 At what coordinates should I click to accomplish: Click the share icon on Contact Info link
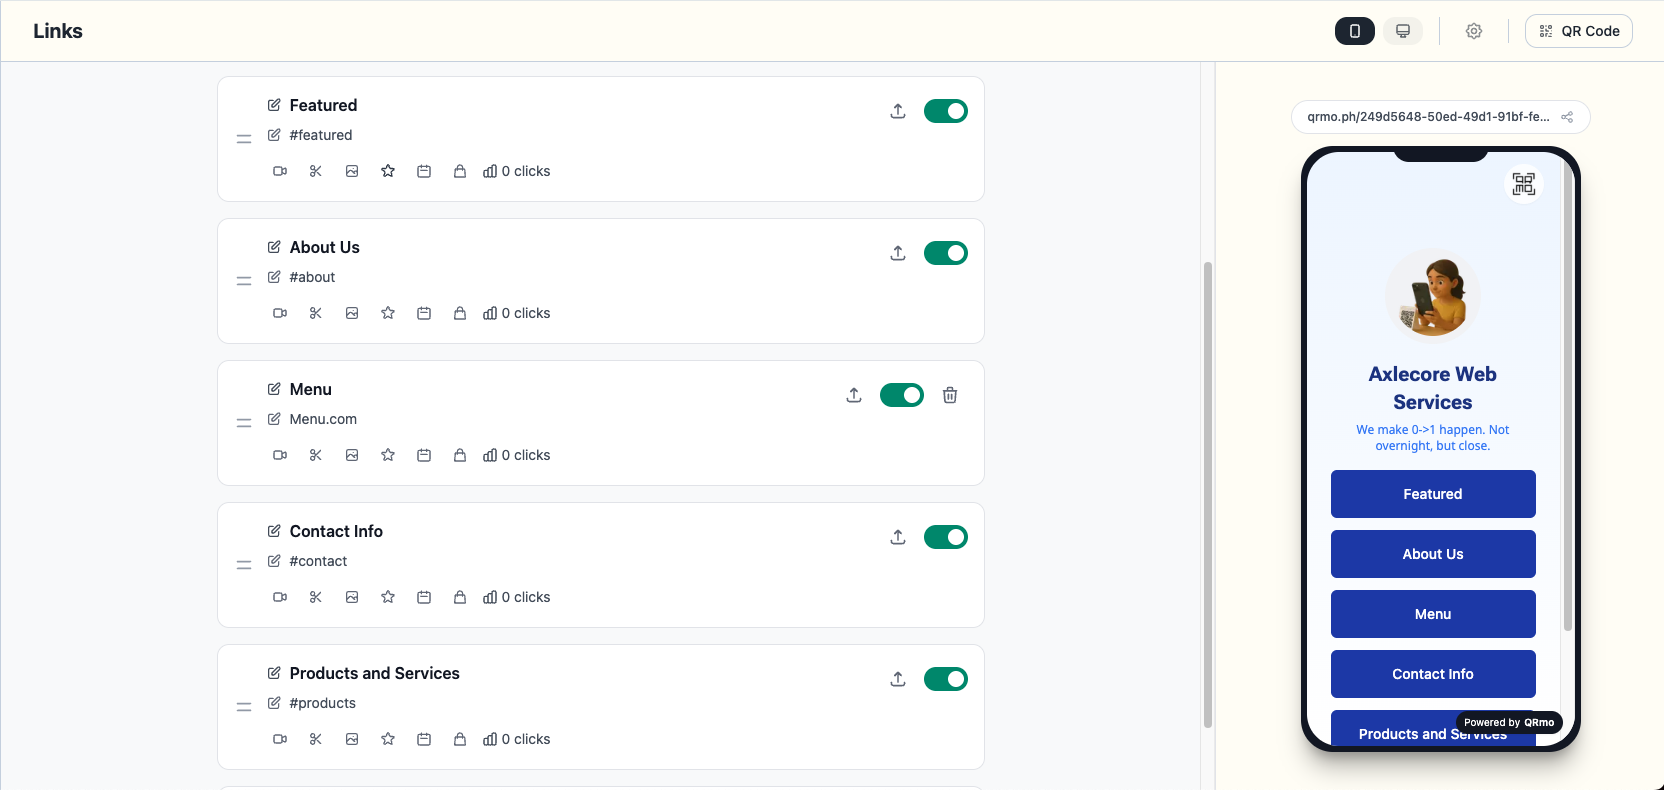point(897,537)
